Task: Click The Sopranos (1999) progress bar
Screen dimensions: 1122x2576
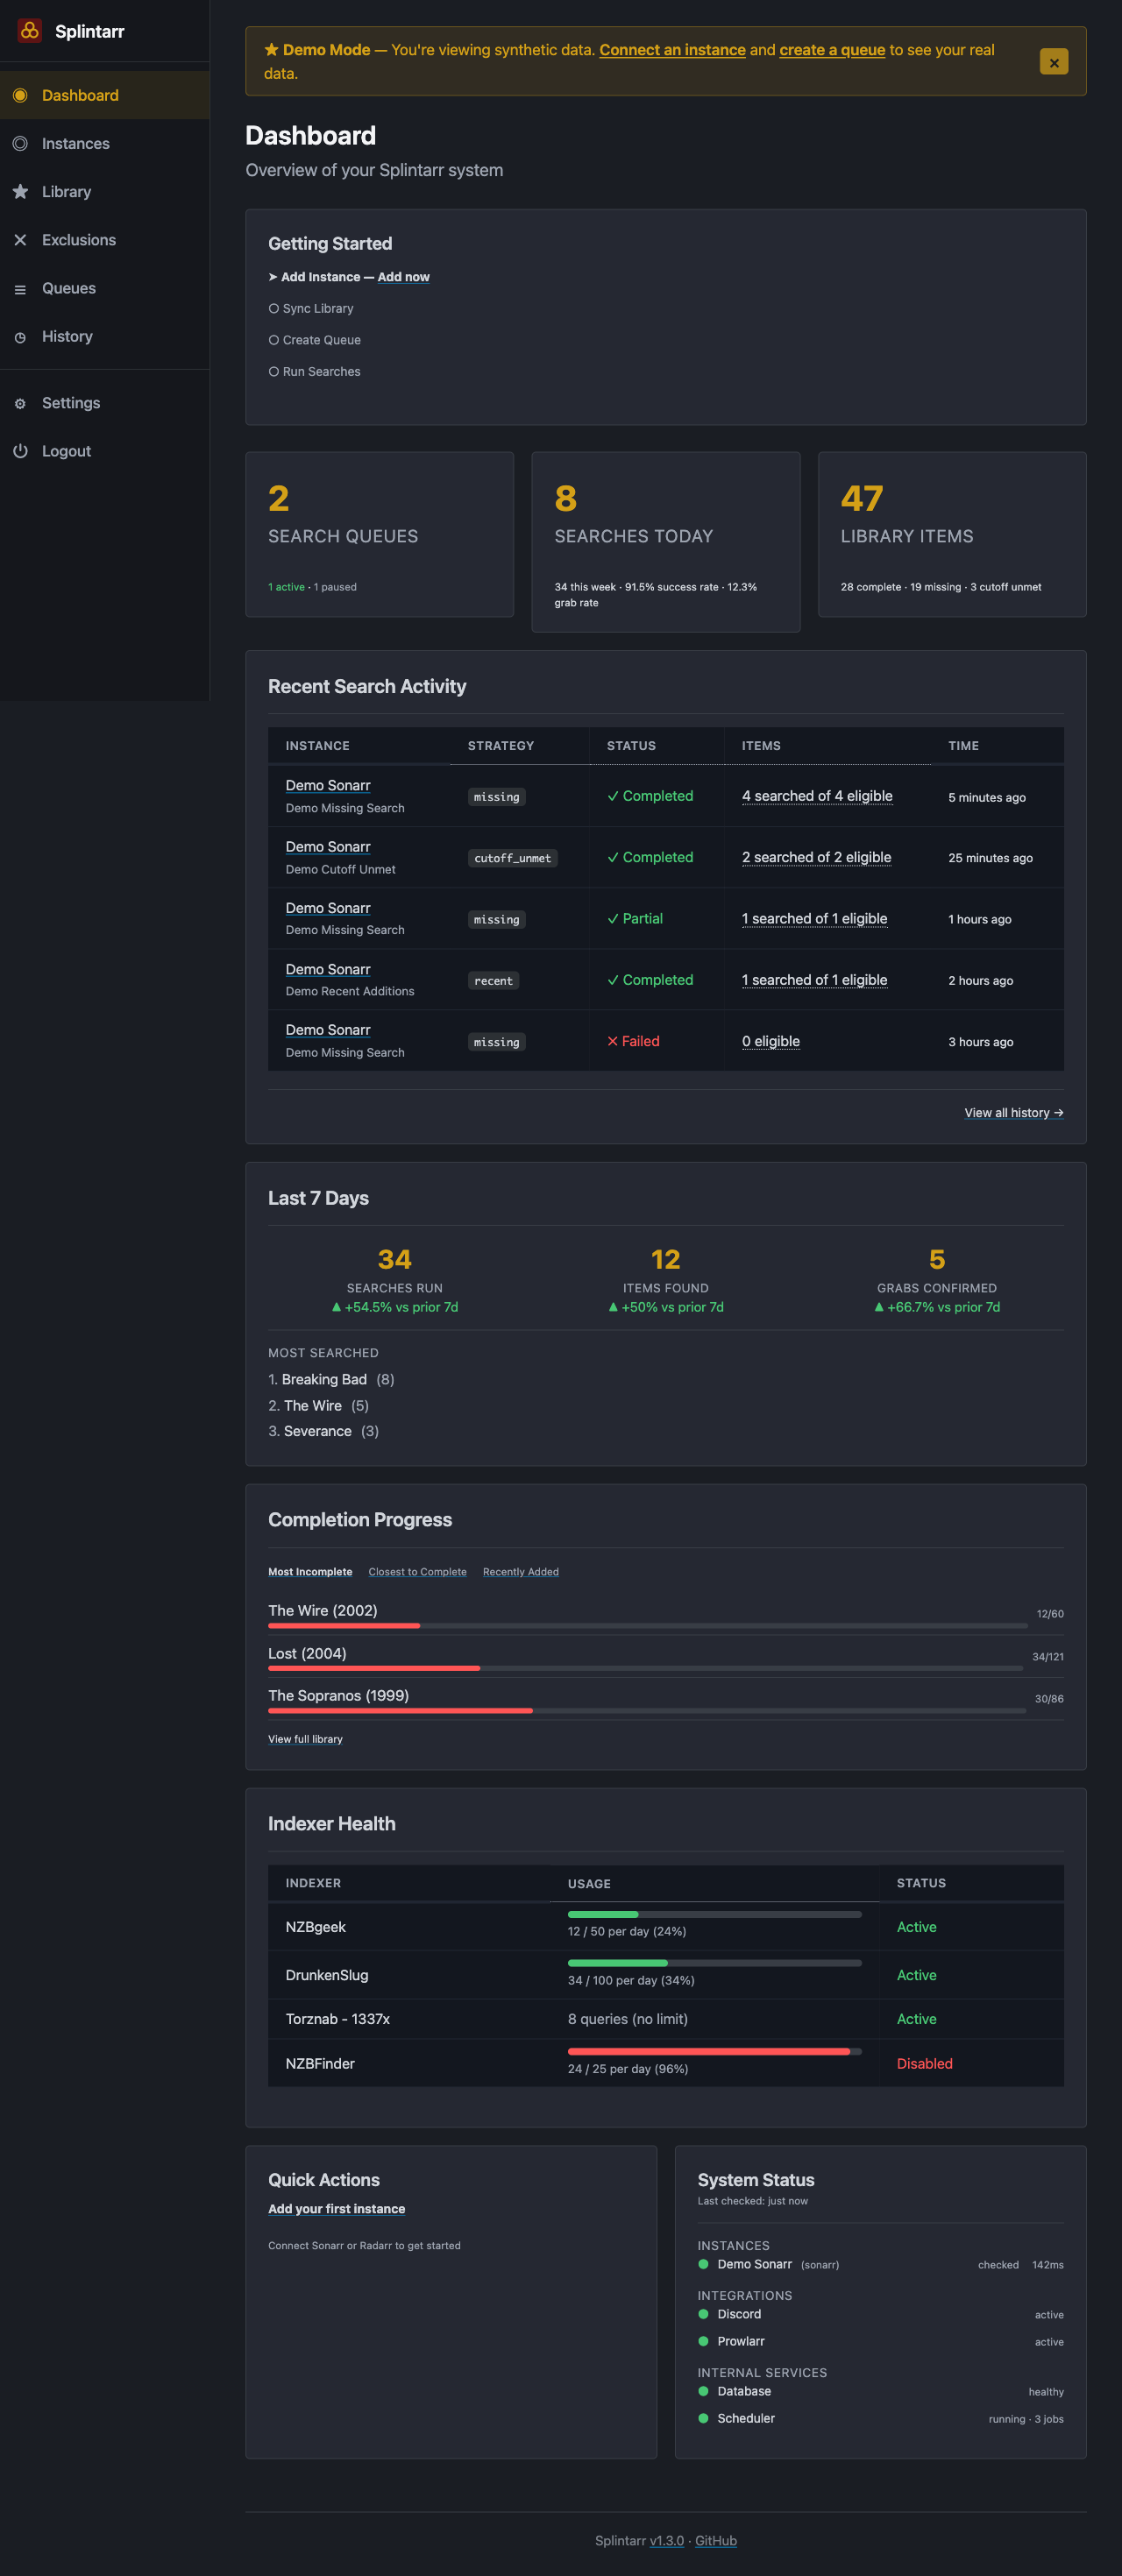Action: pyautogui.click(x=647, y=1711)
